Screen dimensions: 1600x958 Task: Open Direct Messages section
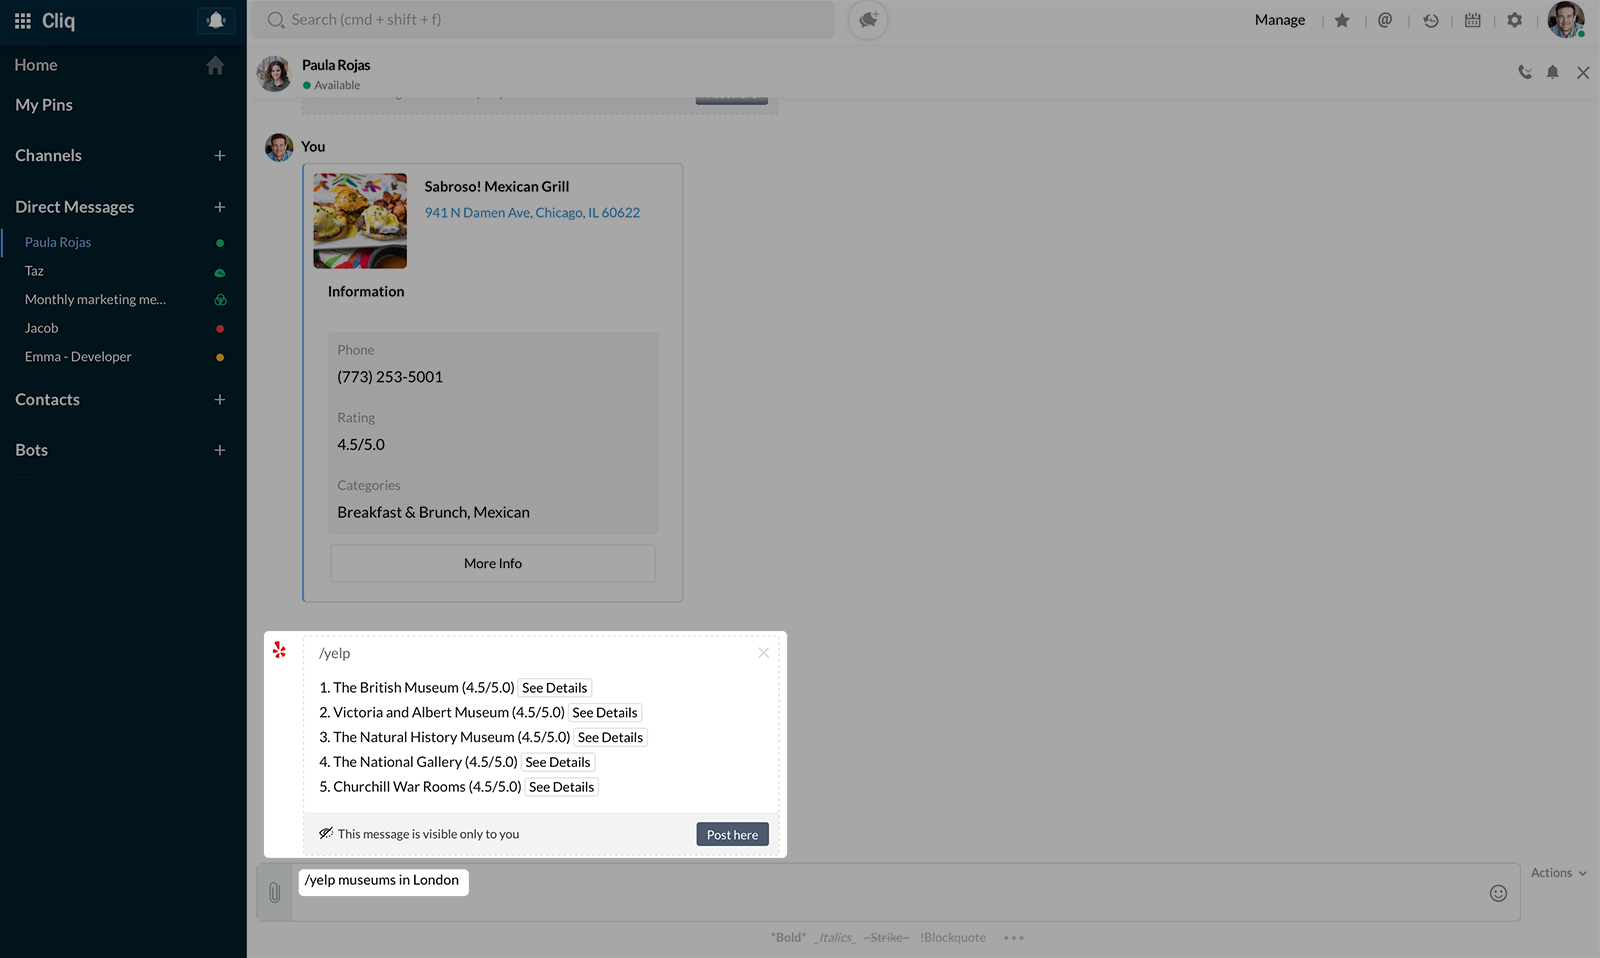[x=74, y=207]
